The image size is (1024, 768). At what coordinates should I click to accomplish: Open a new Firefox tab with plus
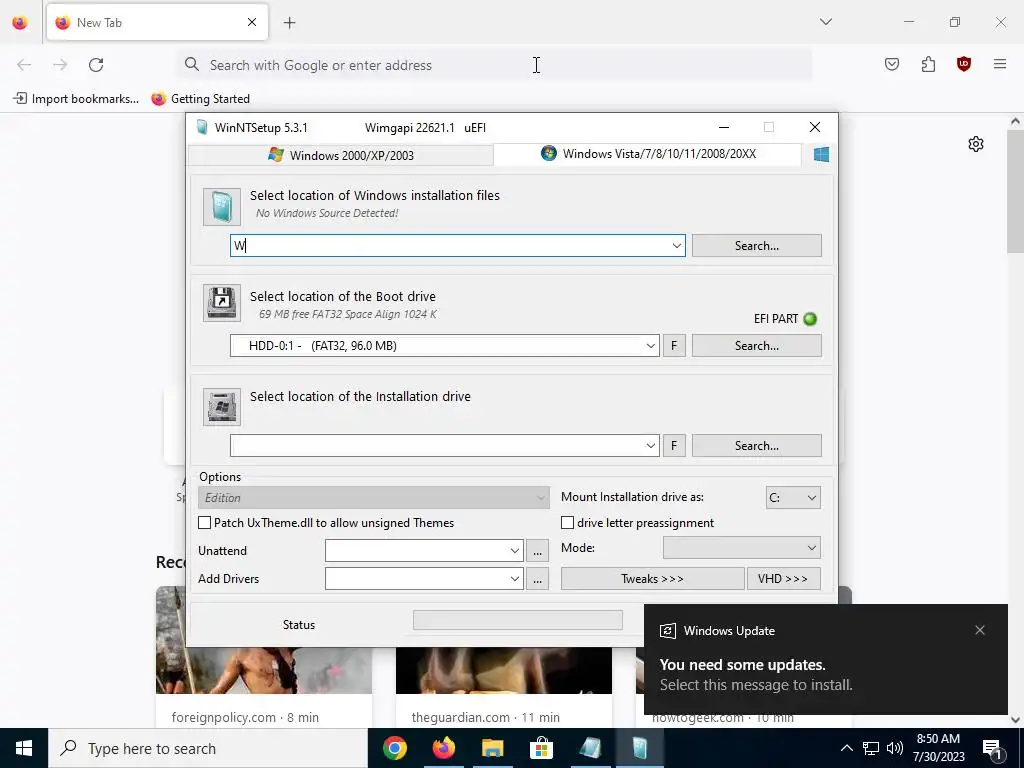(290, 23)
